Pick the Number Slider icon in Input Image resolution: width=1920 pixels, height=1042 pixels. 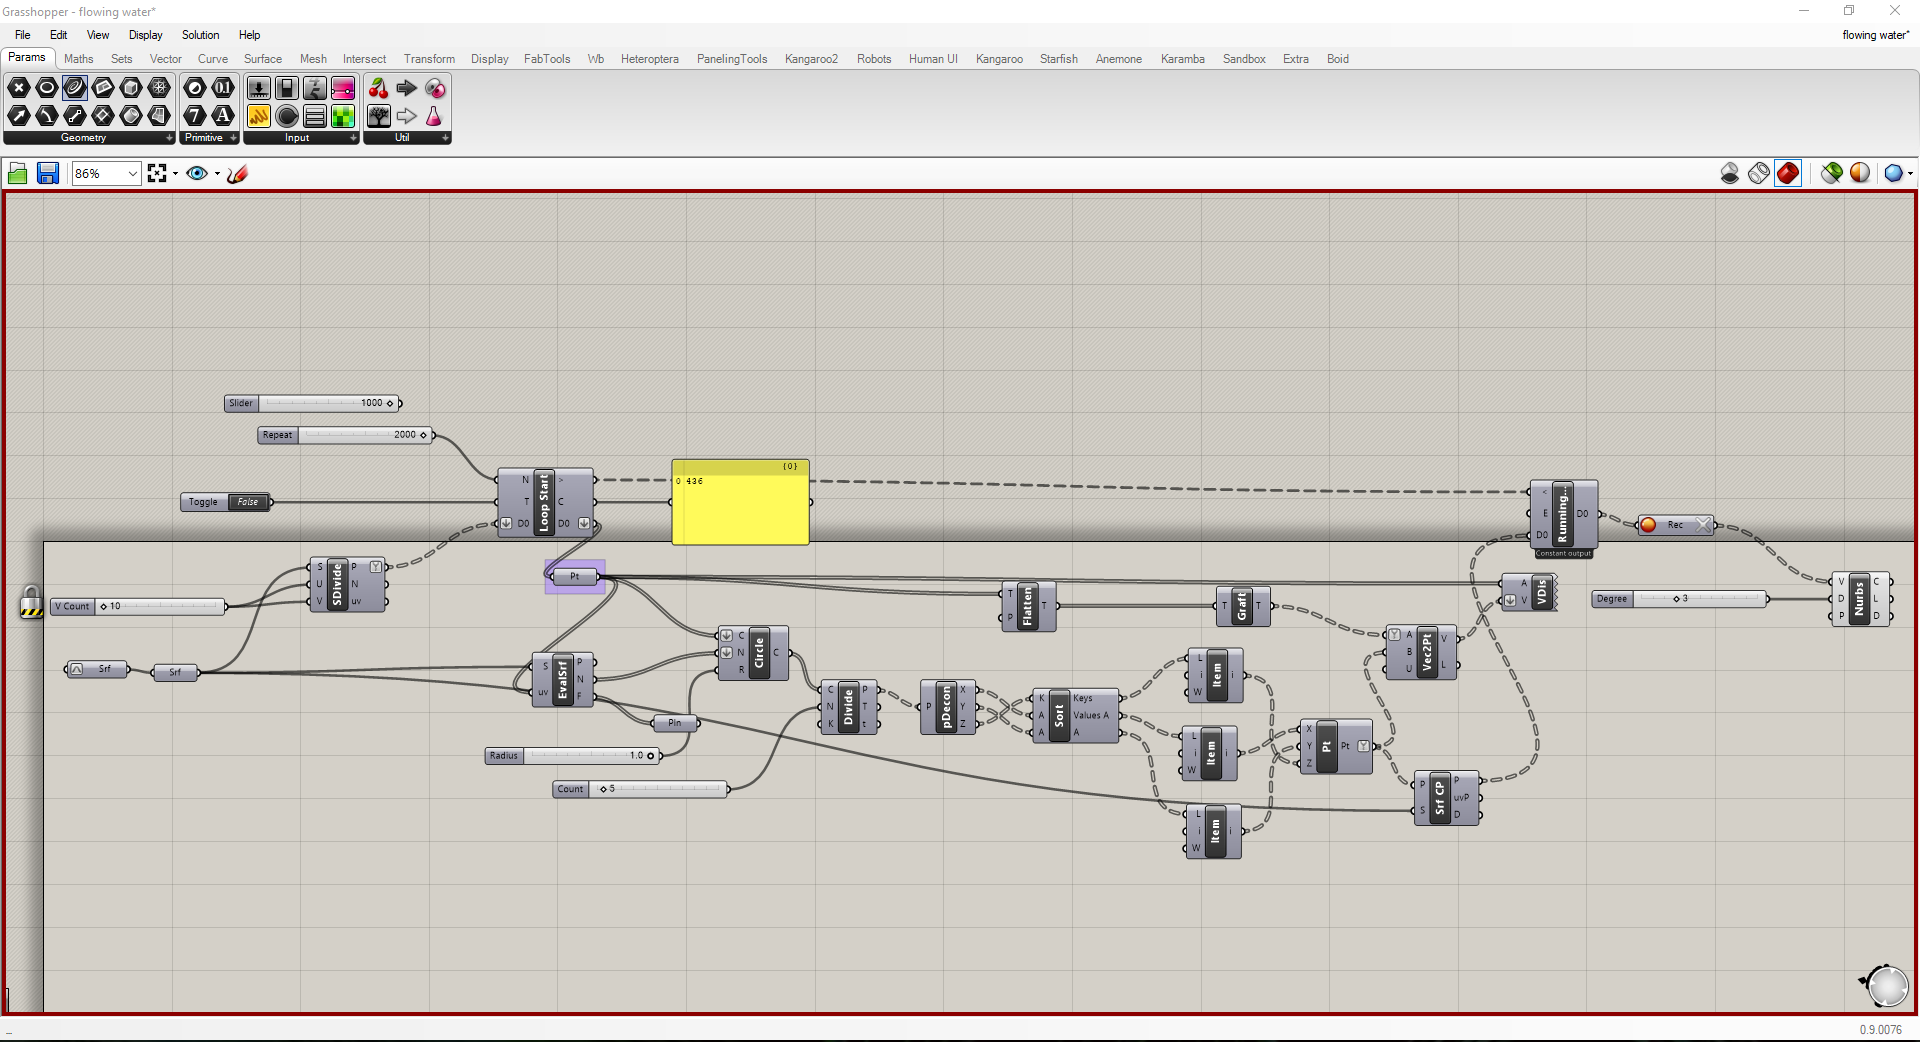pos(342,88)
